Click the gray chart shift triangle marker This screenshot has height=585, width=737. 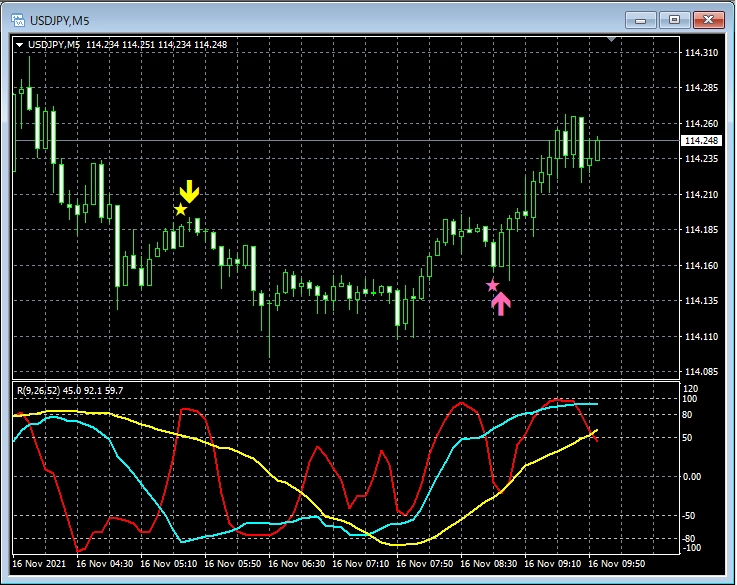tap(612, 41)
